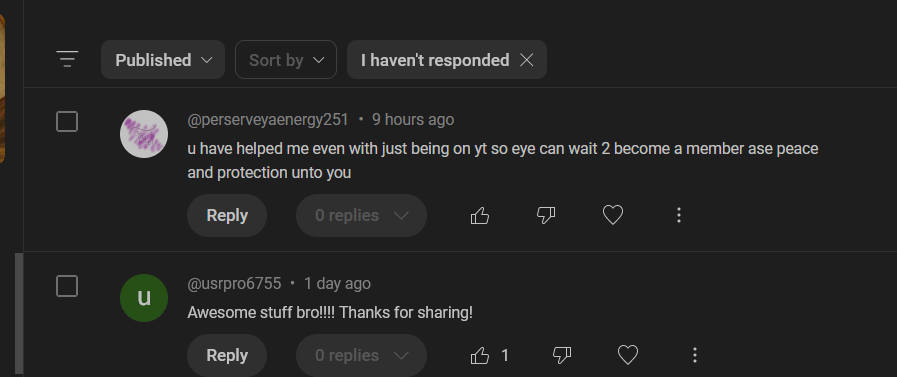Dislike the @perserveyaenergy251 comment
897x377 pixels.
click(546, 216)
